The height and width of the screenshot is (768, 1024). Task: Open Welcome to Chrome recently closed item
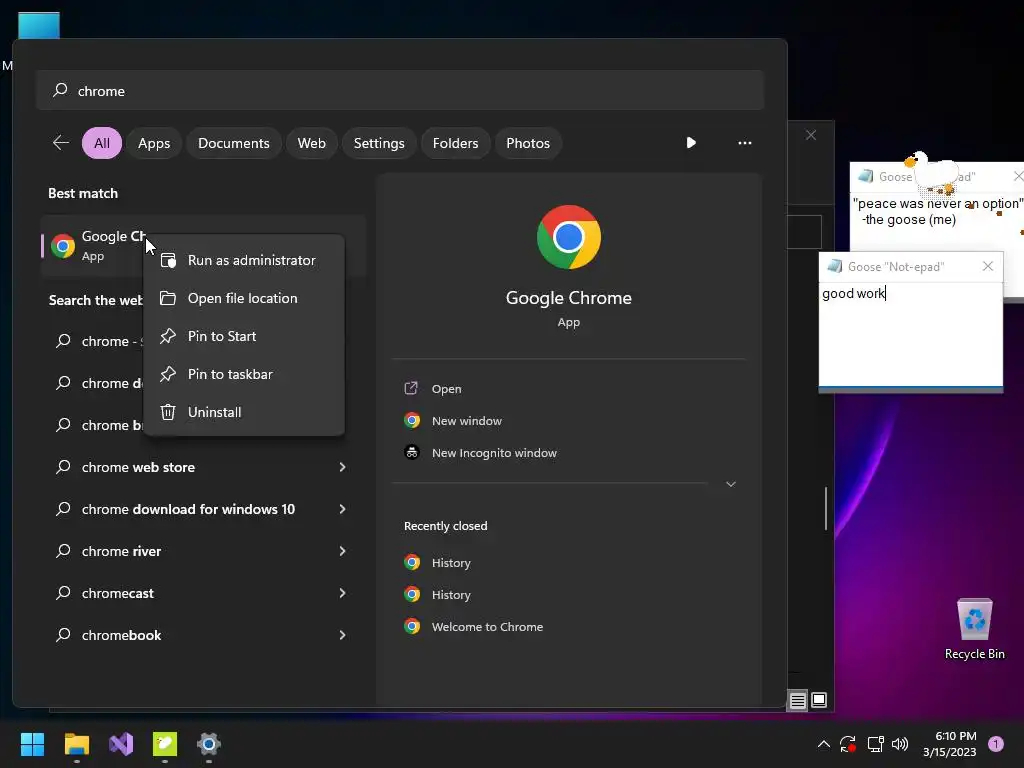point(487,626)
